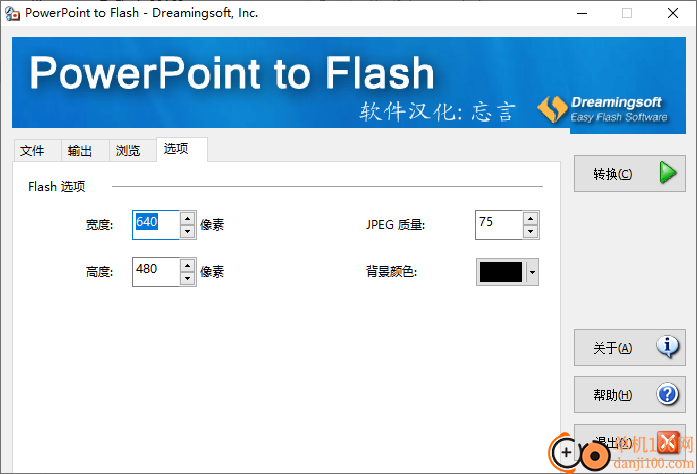
Task: Click the 转换(C) button
Action: point(629,173)
